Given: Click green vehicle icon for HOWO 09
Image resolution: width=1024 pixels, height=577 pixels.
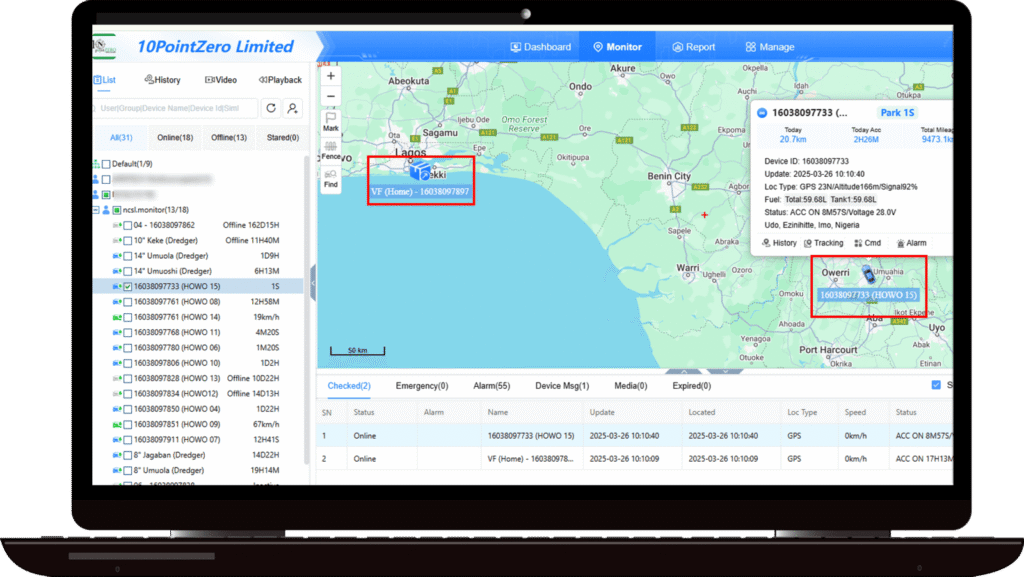Looking at the screenshot, I should pyautogui.click(x=117, y=424).
